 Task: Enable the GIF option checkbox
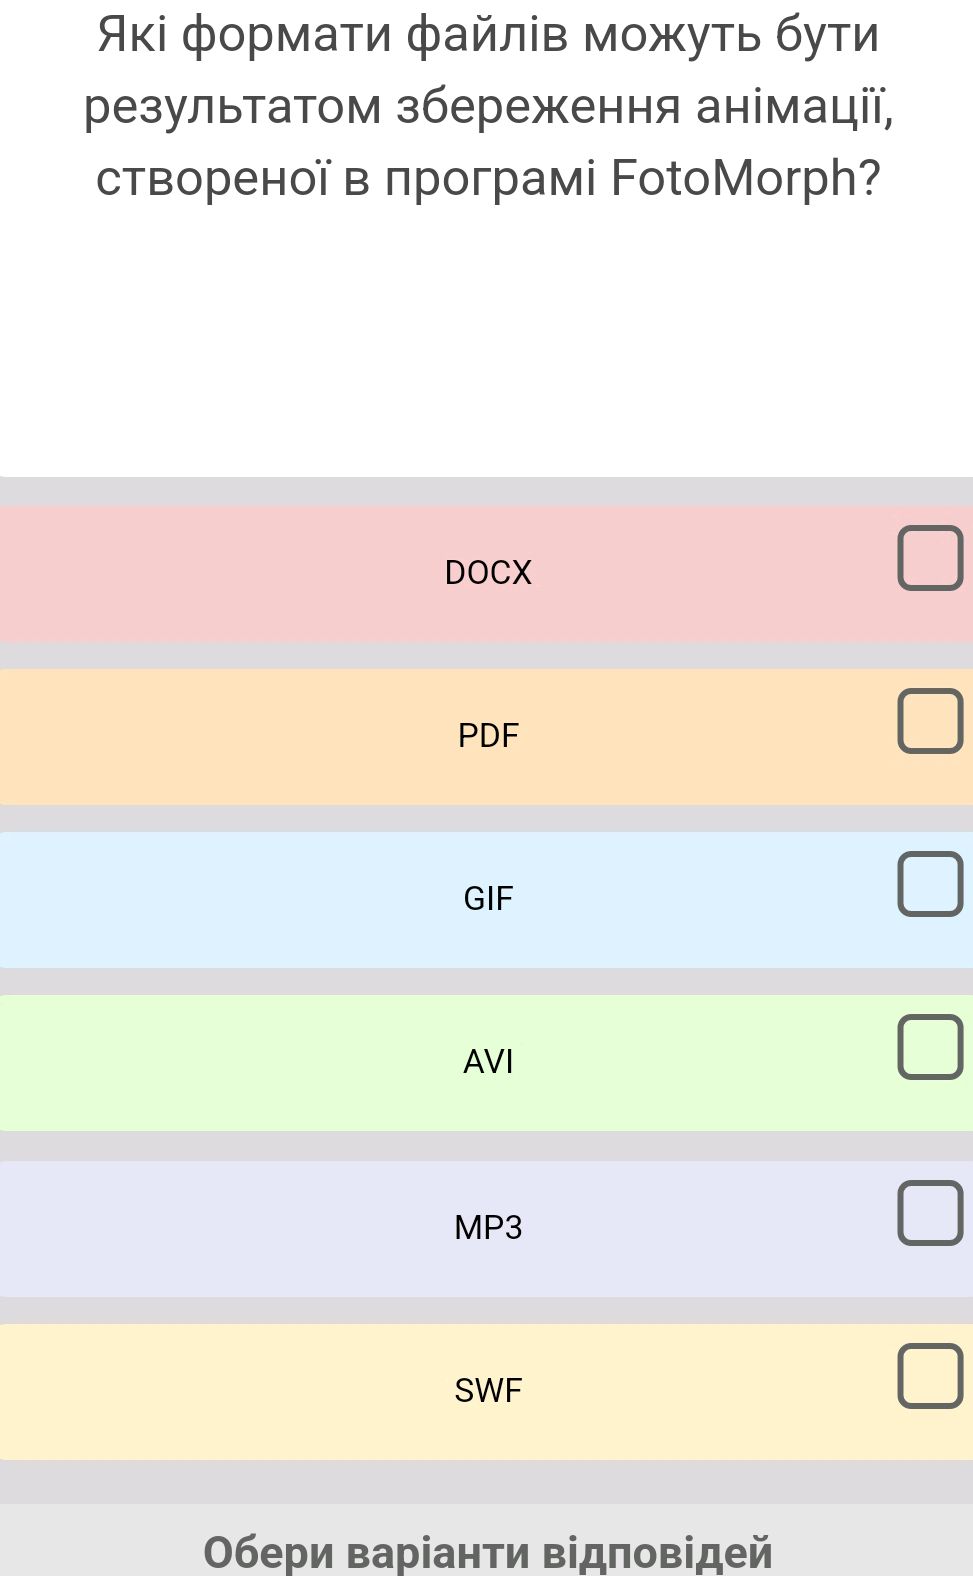point(929,884)
